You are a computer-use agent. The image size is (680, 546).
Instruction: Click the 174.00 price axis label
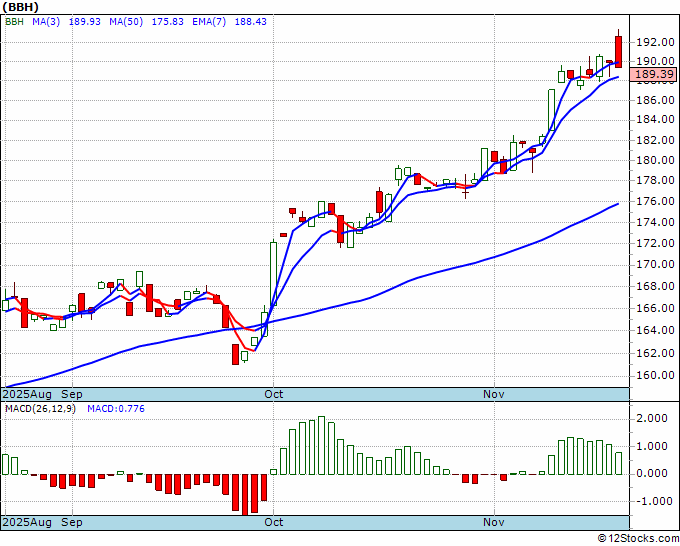click(655, 222)
